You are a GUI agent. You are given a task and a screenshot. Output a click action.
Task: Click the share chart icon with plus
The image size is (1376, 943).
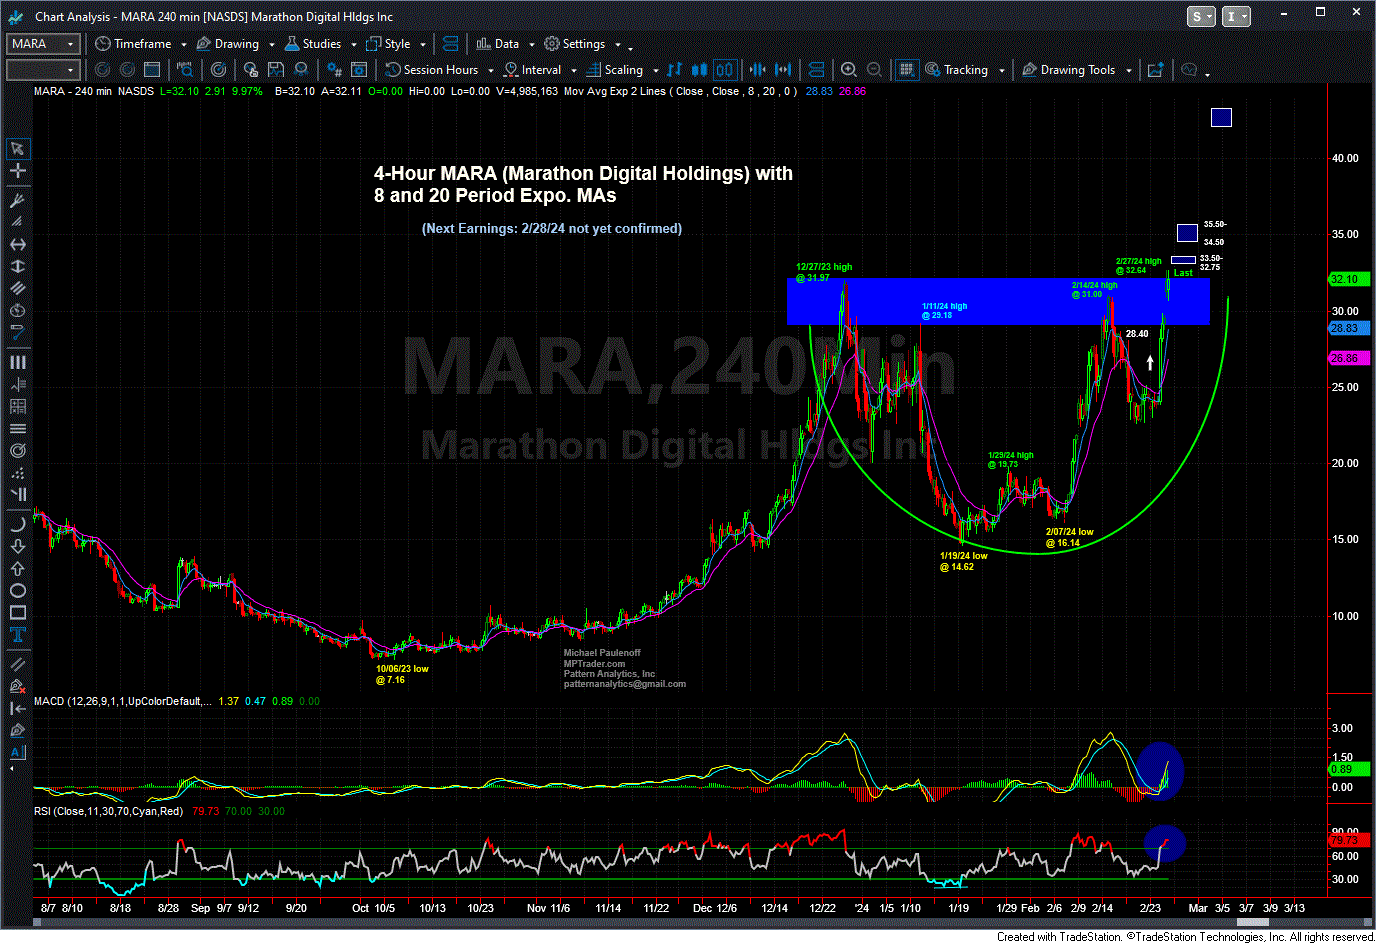coord(1155,70)
